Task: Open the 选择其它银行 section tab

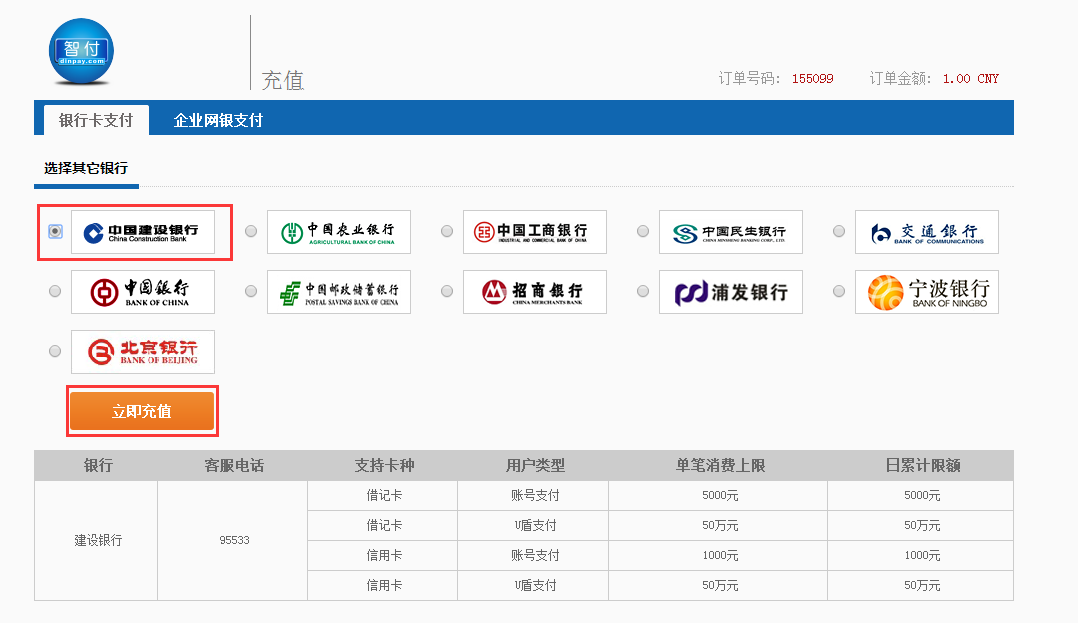Action: (86, 168)
